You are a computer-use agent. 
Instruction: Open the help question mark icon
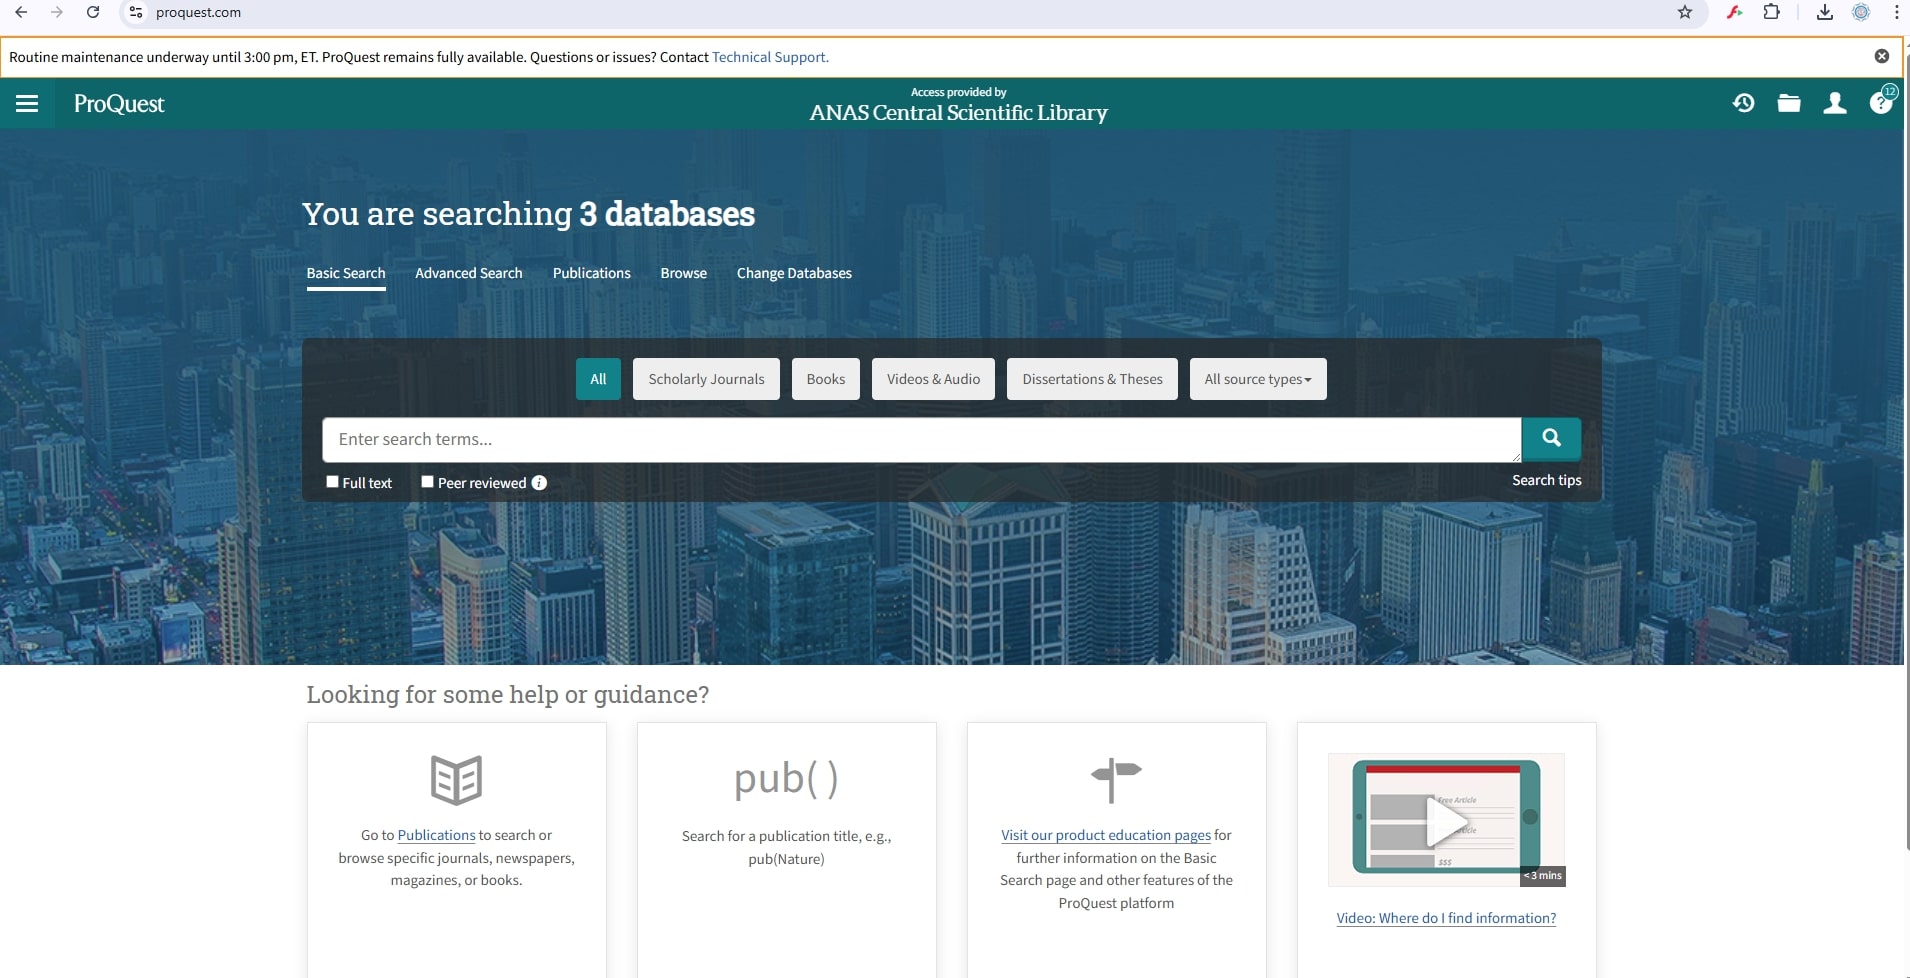pos(1880,103)
